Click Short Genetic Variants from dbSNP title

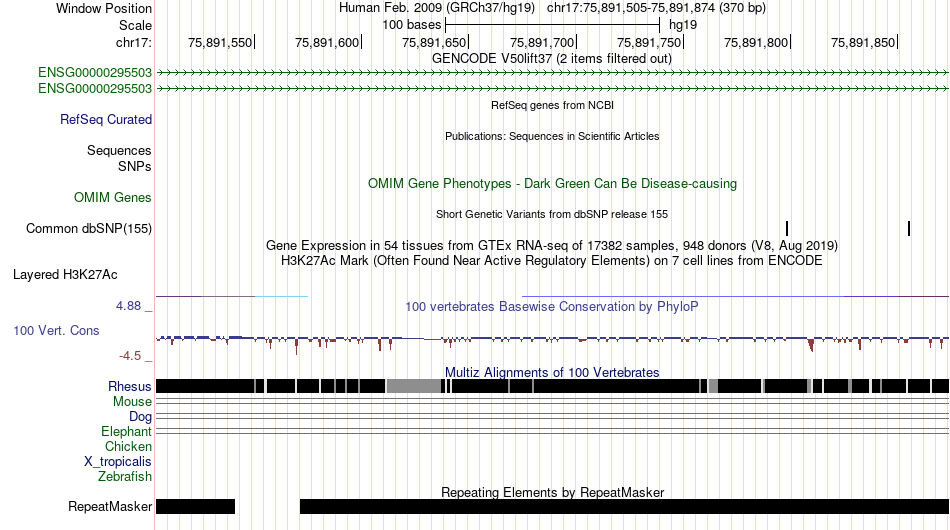(x=552, y=214)
